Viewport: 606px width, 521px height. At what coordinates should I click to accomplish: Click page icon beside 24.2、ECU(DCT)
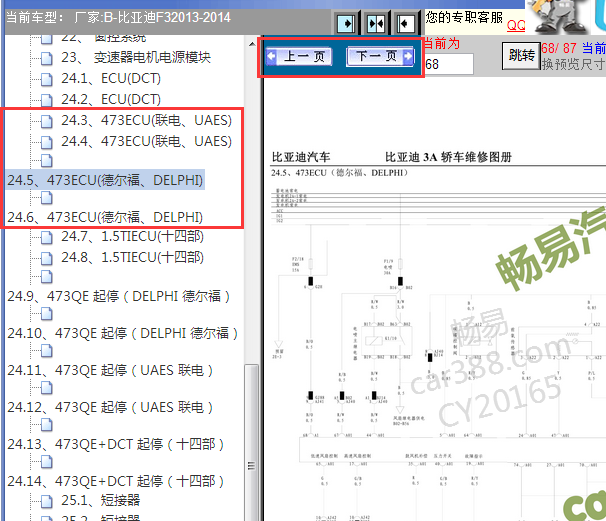click(x=47, y=100)
